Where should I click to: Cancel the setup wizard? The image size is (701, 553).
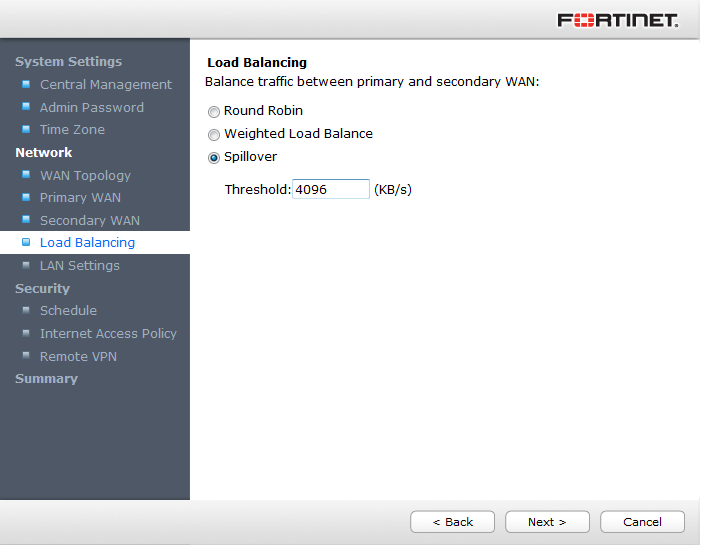pos(642,522)
